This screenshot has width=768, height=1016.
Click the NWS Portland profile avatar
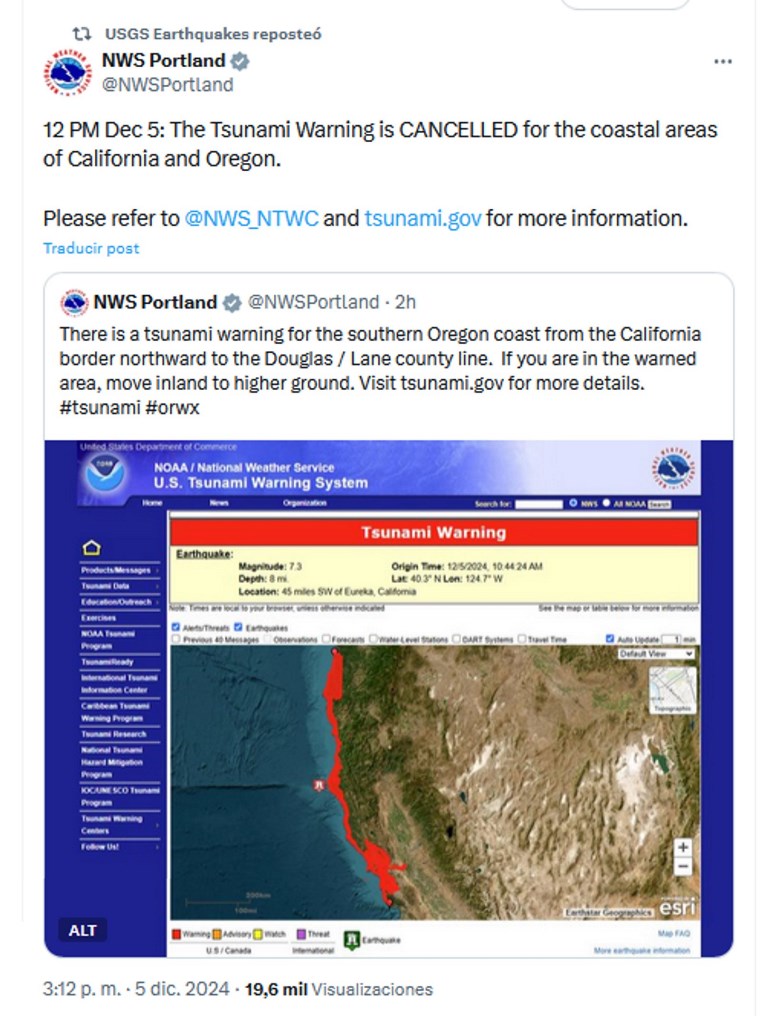[68, 73]
